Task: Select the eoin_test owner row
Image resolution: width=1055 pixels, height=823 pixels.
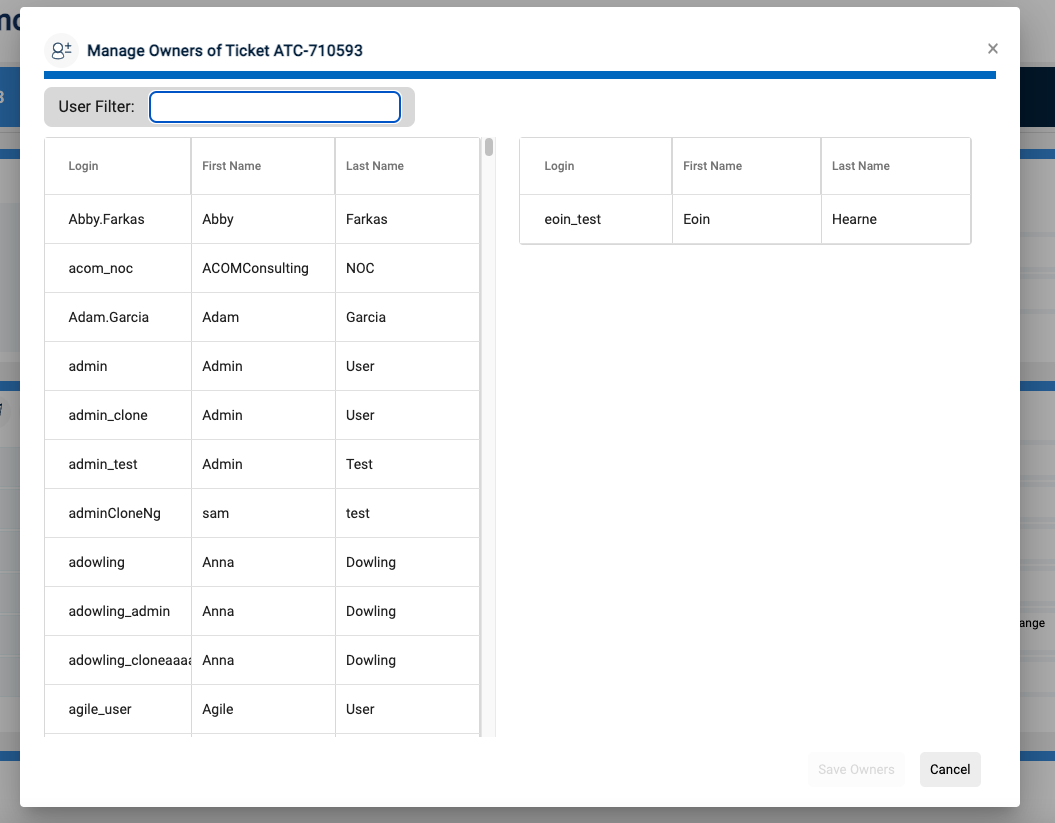Action: click(573, 219)
